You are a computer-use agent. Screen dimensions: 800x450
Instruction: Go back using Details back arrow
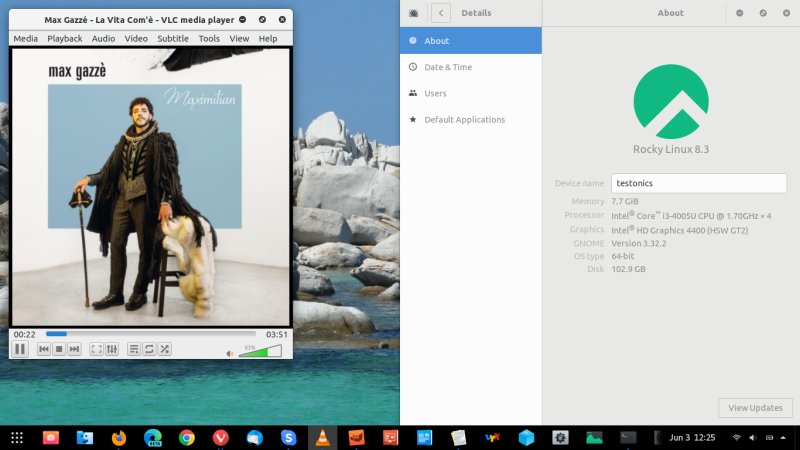(441, 13)
